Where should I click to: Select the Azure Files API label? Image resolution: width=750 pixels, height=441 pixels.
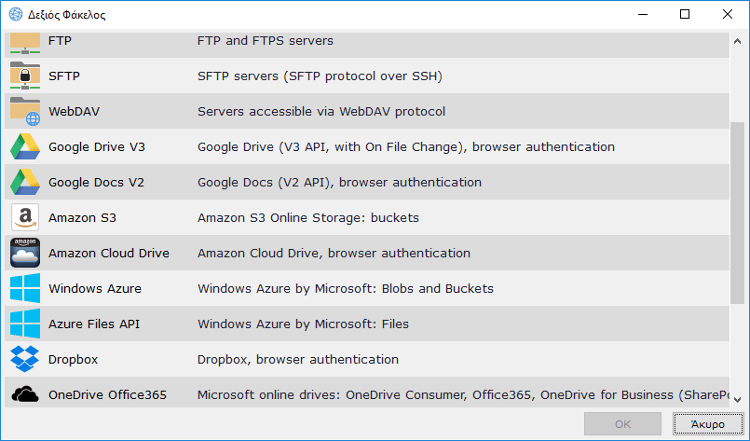94,324
